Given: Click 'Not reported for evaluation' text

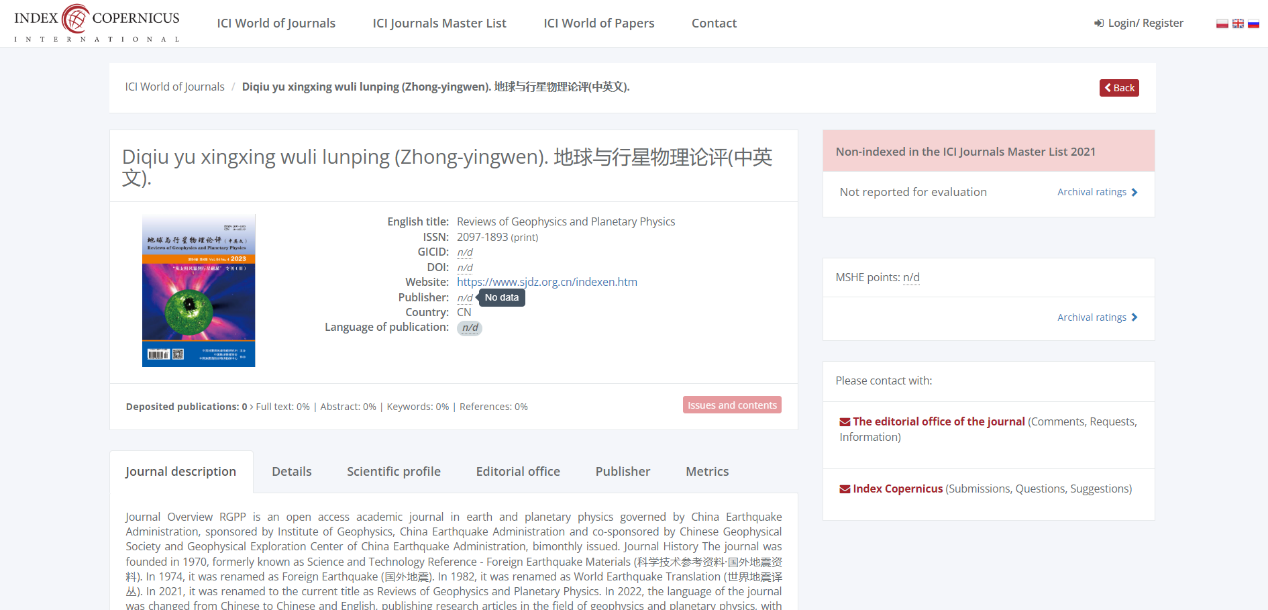Looking at the screenshot, I should point(913,192).
